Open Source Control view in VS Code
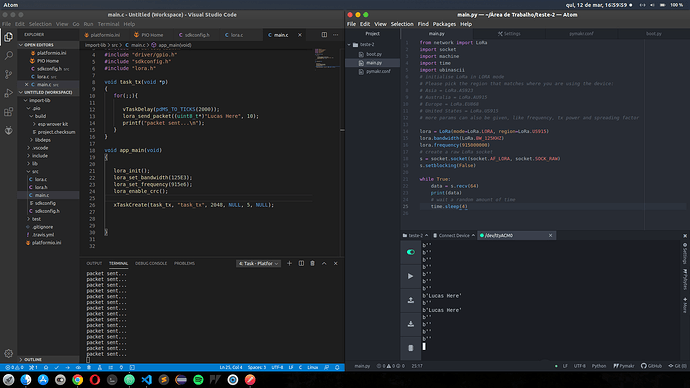 coord(8,74)
